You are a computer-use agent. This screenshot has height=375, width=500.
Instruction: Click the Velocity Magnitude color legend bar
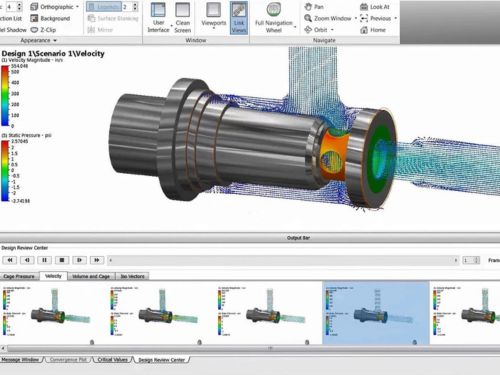point(5,96)
